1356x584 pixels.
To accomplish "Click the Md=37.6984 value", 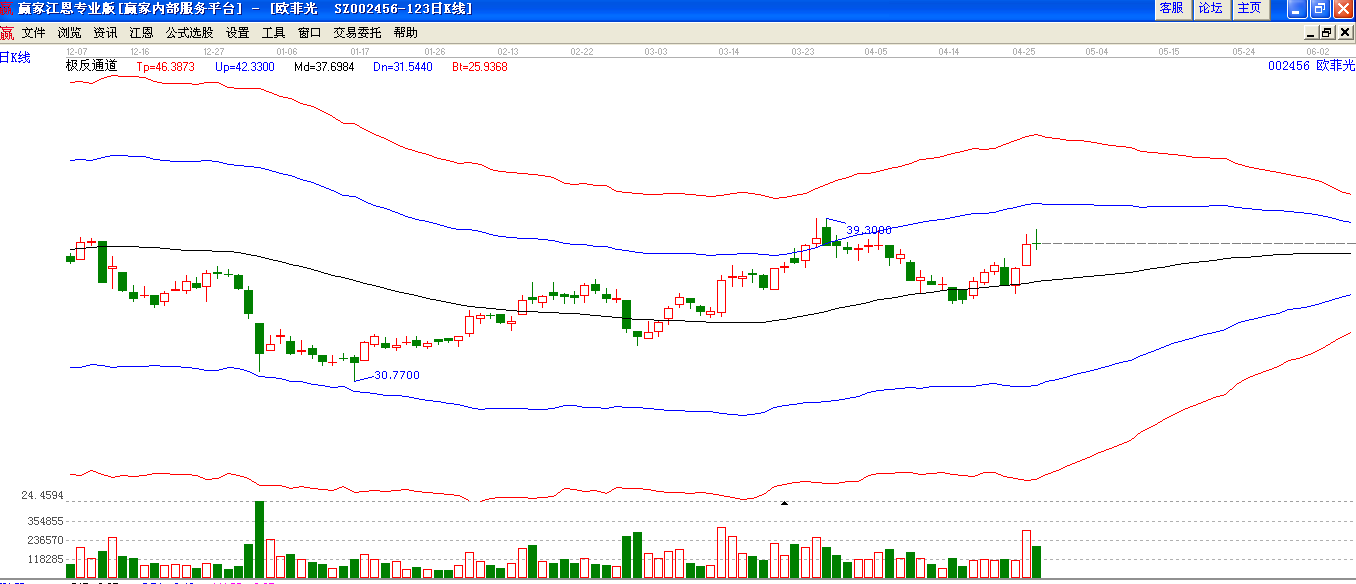I will (x=324, y=67).
